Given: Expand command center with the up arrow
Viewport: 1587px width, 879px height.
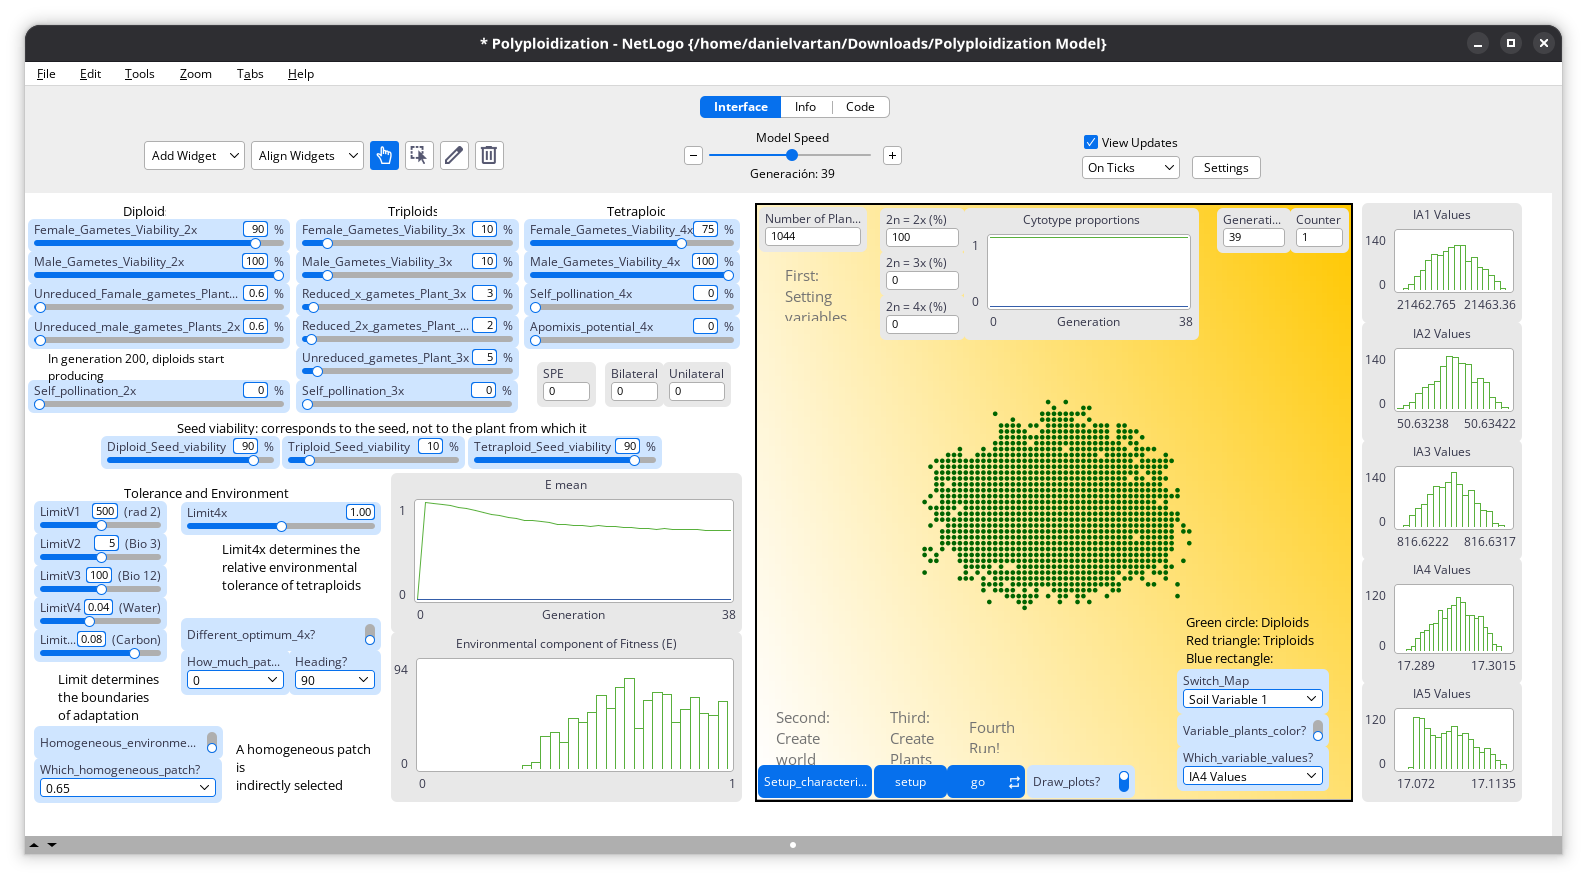Looking at the screenshot, I should [x=34, y=845].
